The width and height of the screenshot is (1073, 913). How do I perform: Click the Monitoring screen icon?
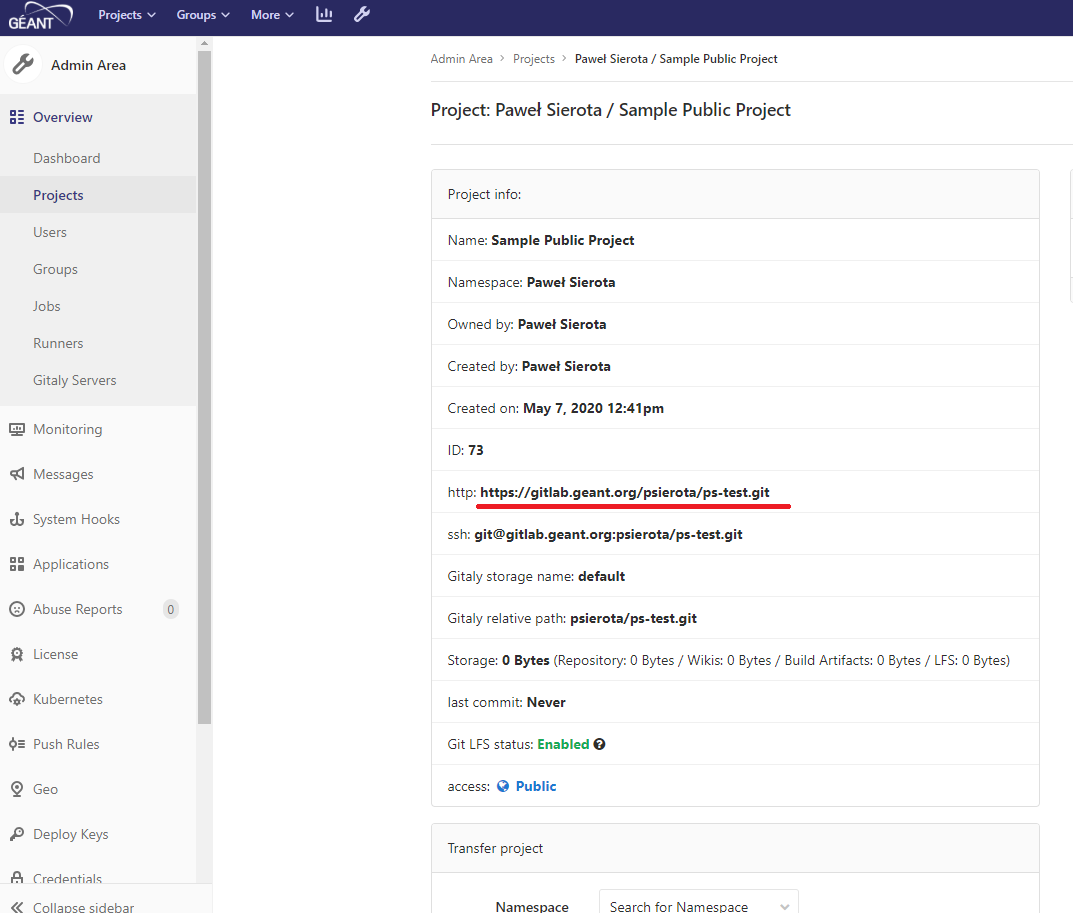[17, 429]
